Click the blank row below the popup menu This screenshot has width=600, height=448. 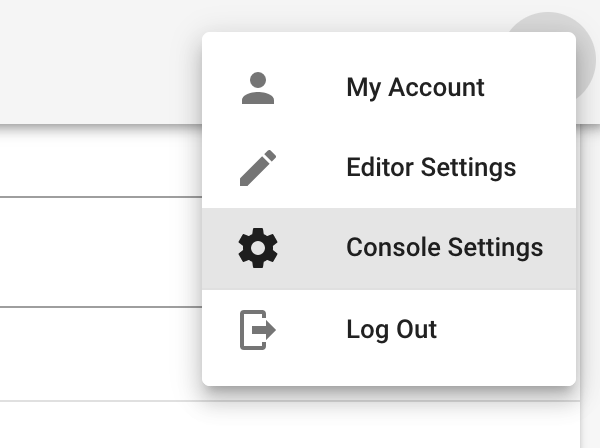tap(290, 425)
